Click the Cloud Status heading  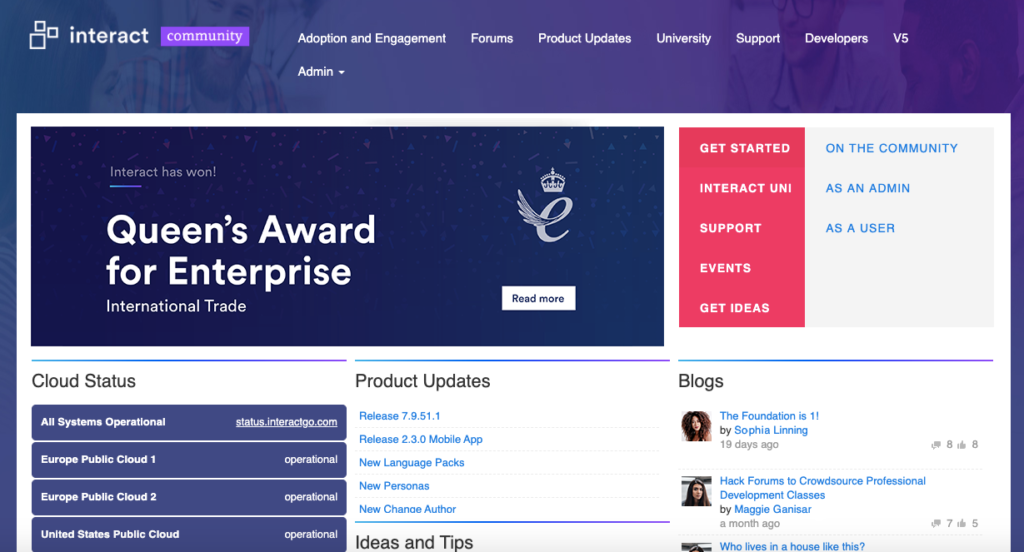pos(84,381)
